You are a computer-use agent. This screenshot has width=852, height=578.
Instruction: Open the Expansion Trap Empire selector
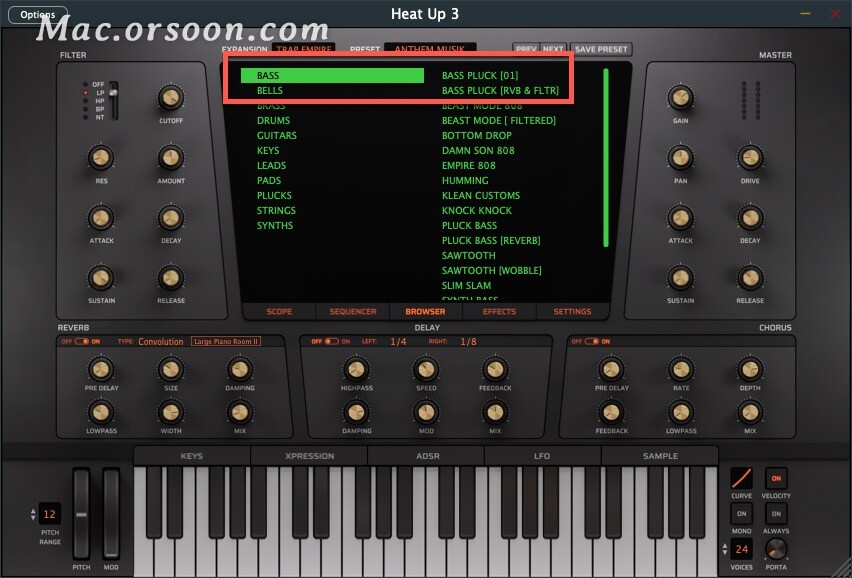pos(304,49)
